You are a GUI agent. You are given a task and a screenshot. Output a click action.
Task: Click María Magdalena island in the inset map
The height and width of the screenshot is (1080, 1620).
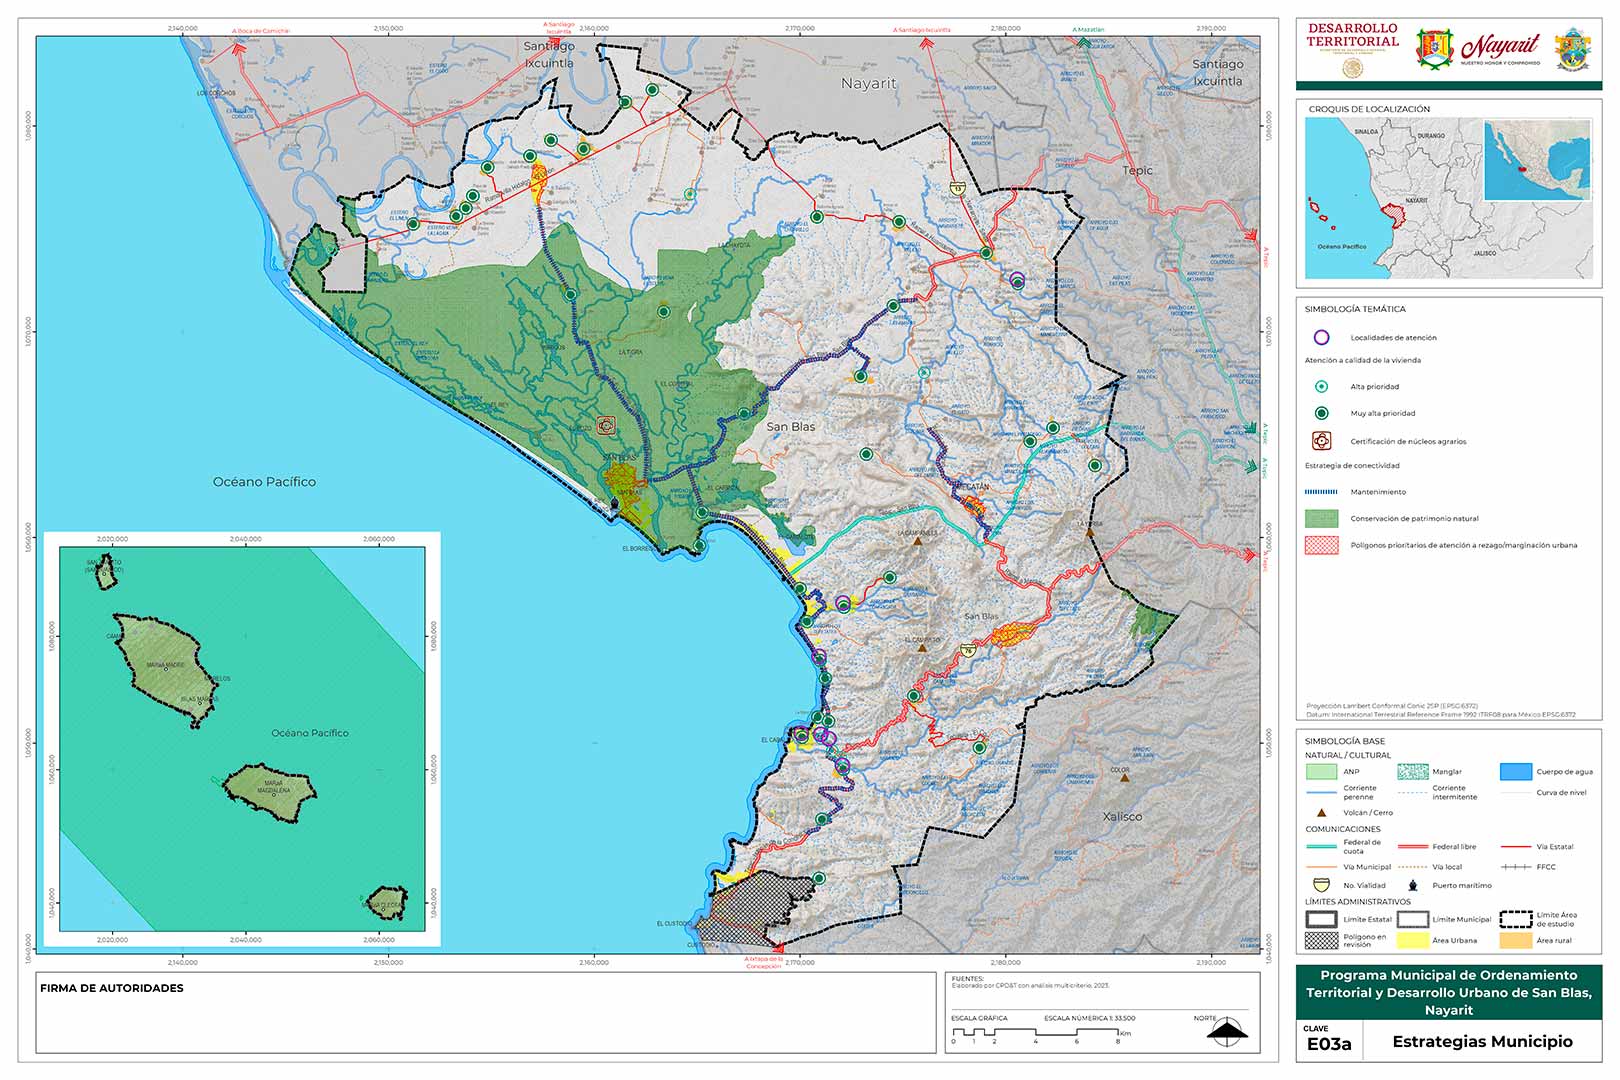tap(270, 794)
